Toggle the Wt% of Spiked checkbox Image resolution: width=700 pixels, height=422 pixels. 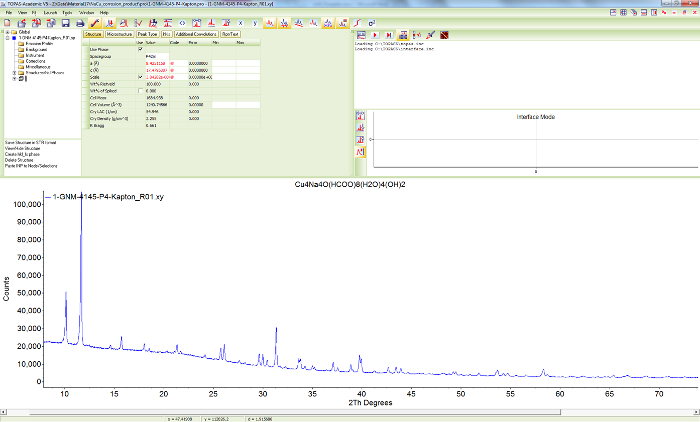(x=139, y=91)
